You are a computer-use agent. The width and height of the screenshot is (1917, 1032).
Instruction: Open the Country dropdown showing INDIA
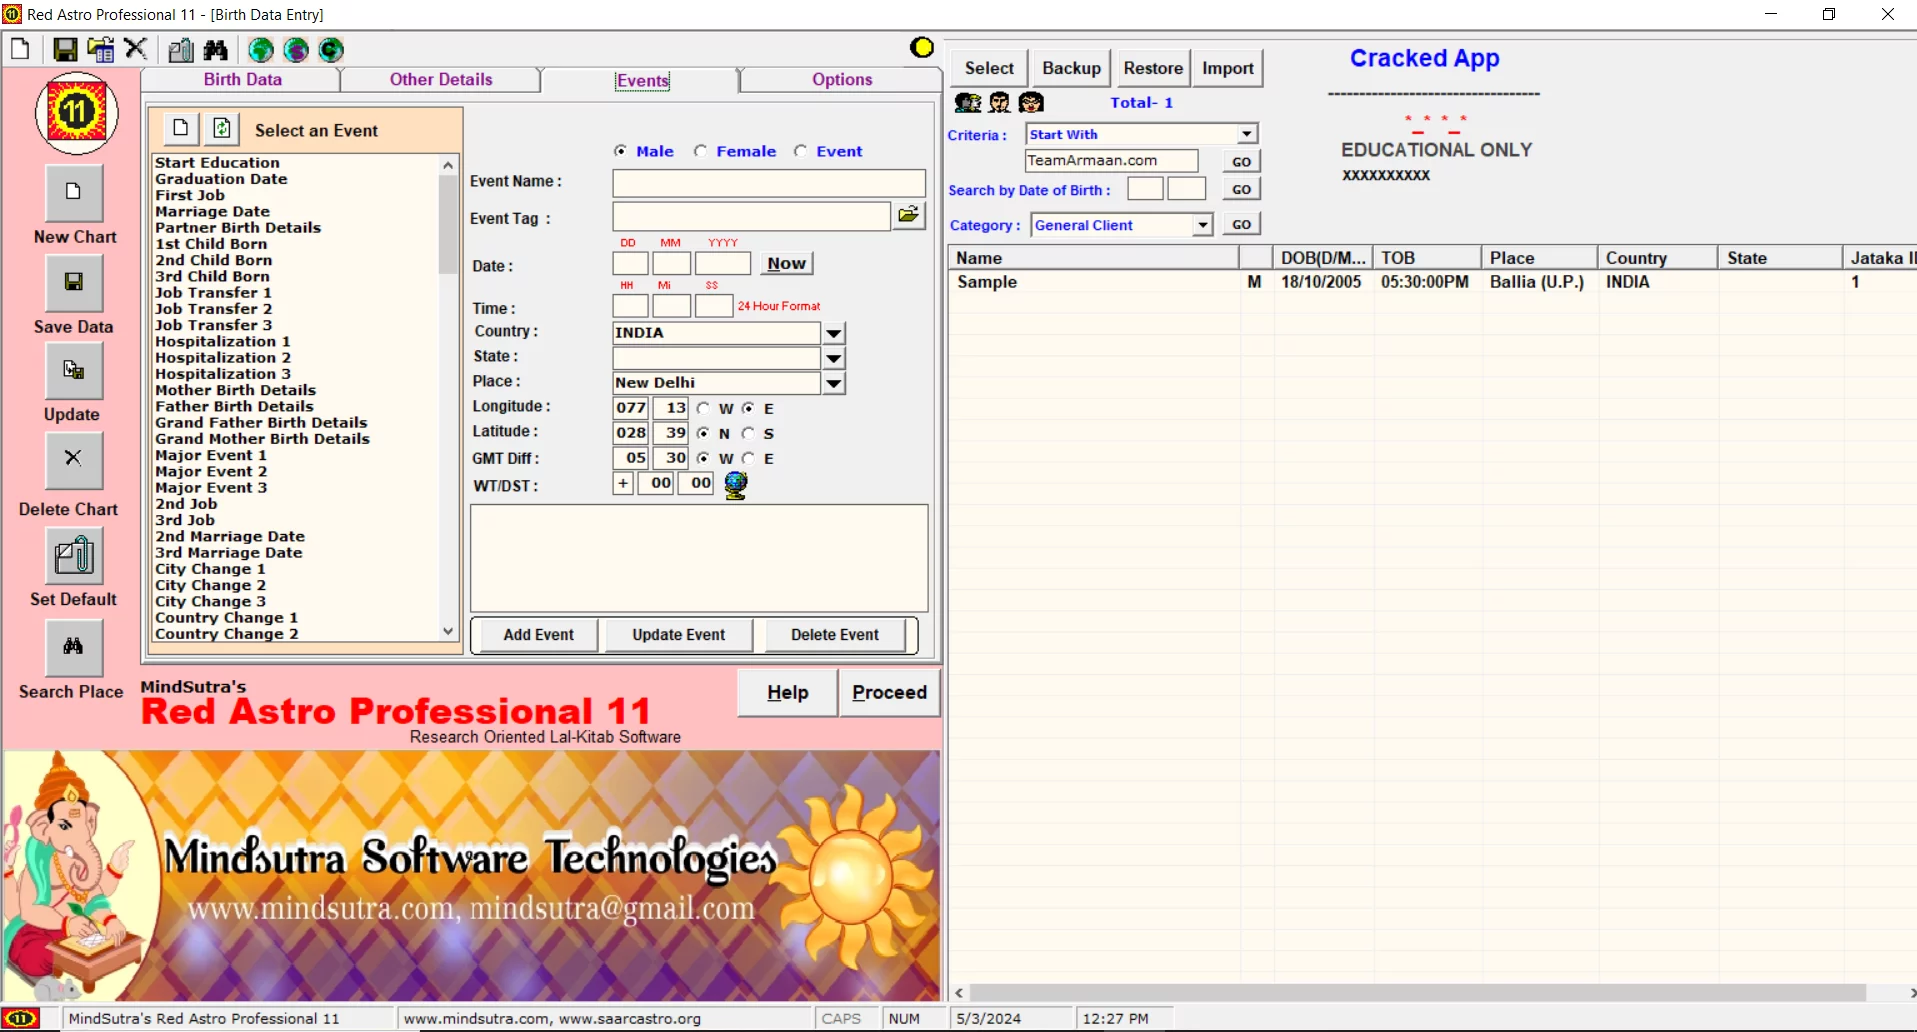coord(833,333)
